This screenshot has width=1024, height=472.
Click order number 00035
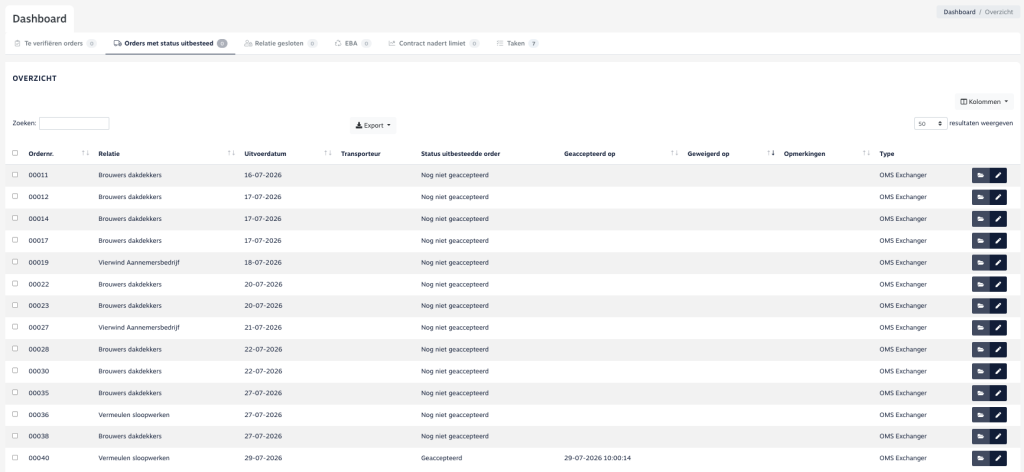click(39, 393)
